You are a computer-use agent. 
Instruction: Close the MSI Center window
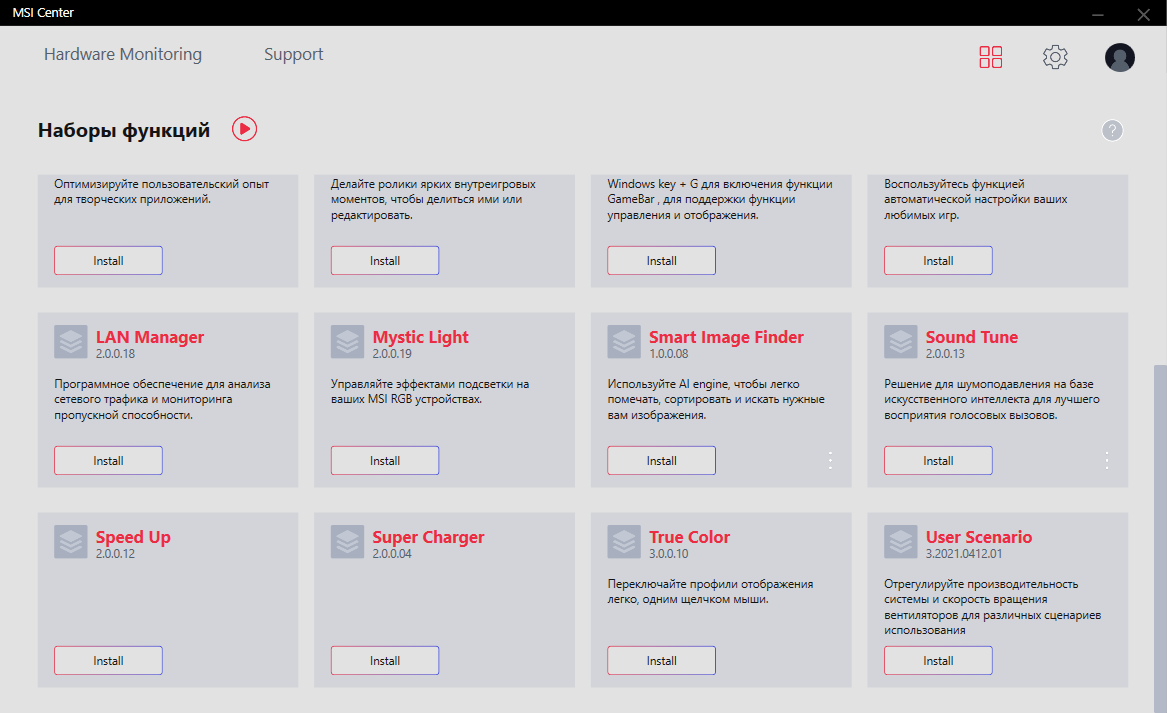[1143, 13]
